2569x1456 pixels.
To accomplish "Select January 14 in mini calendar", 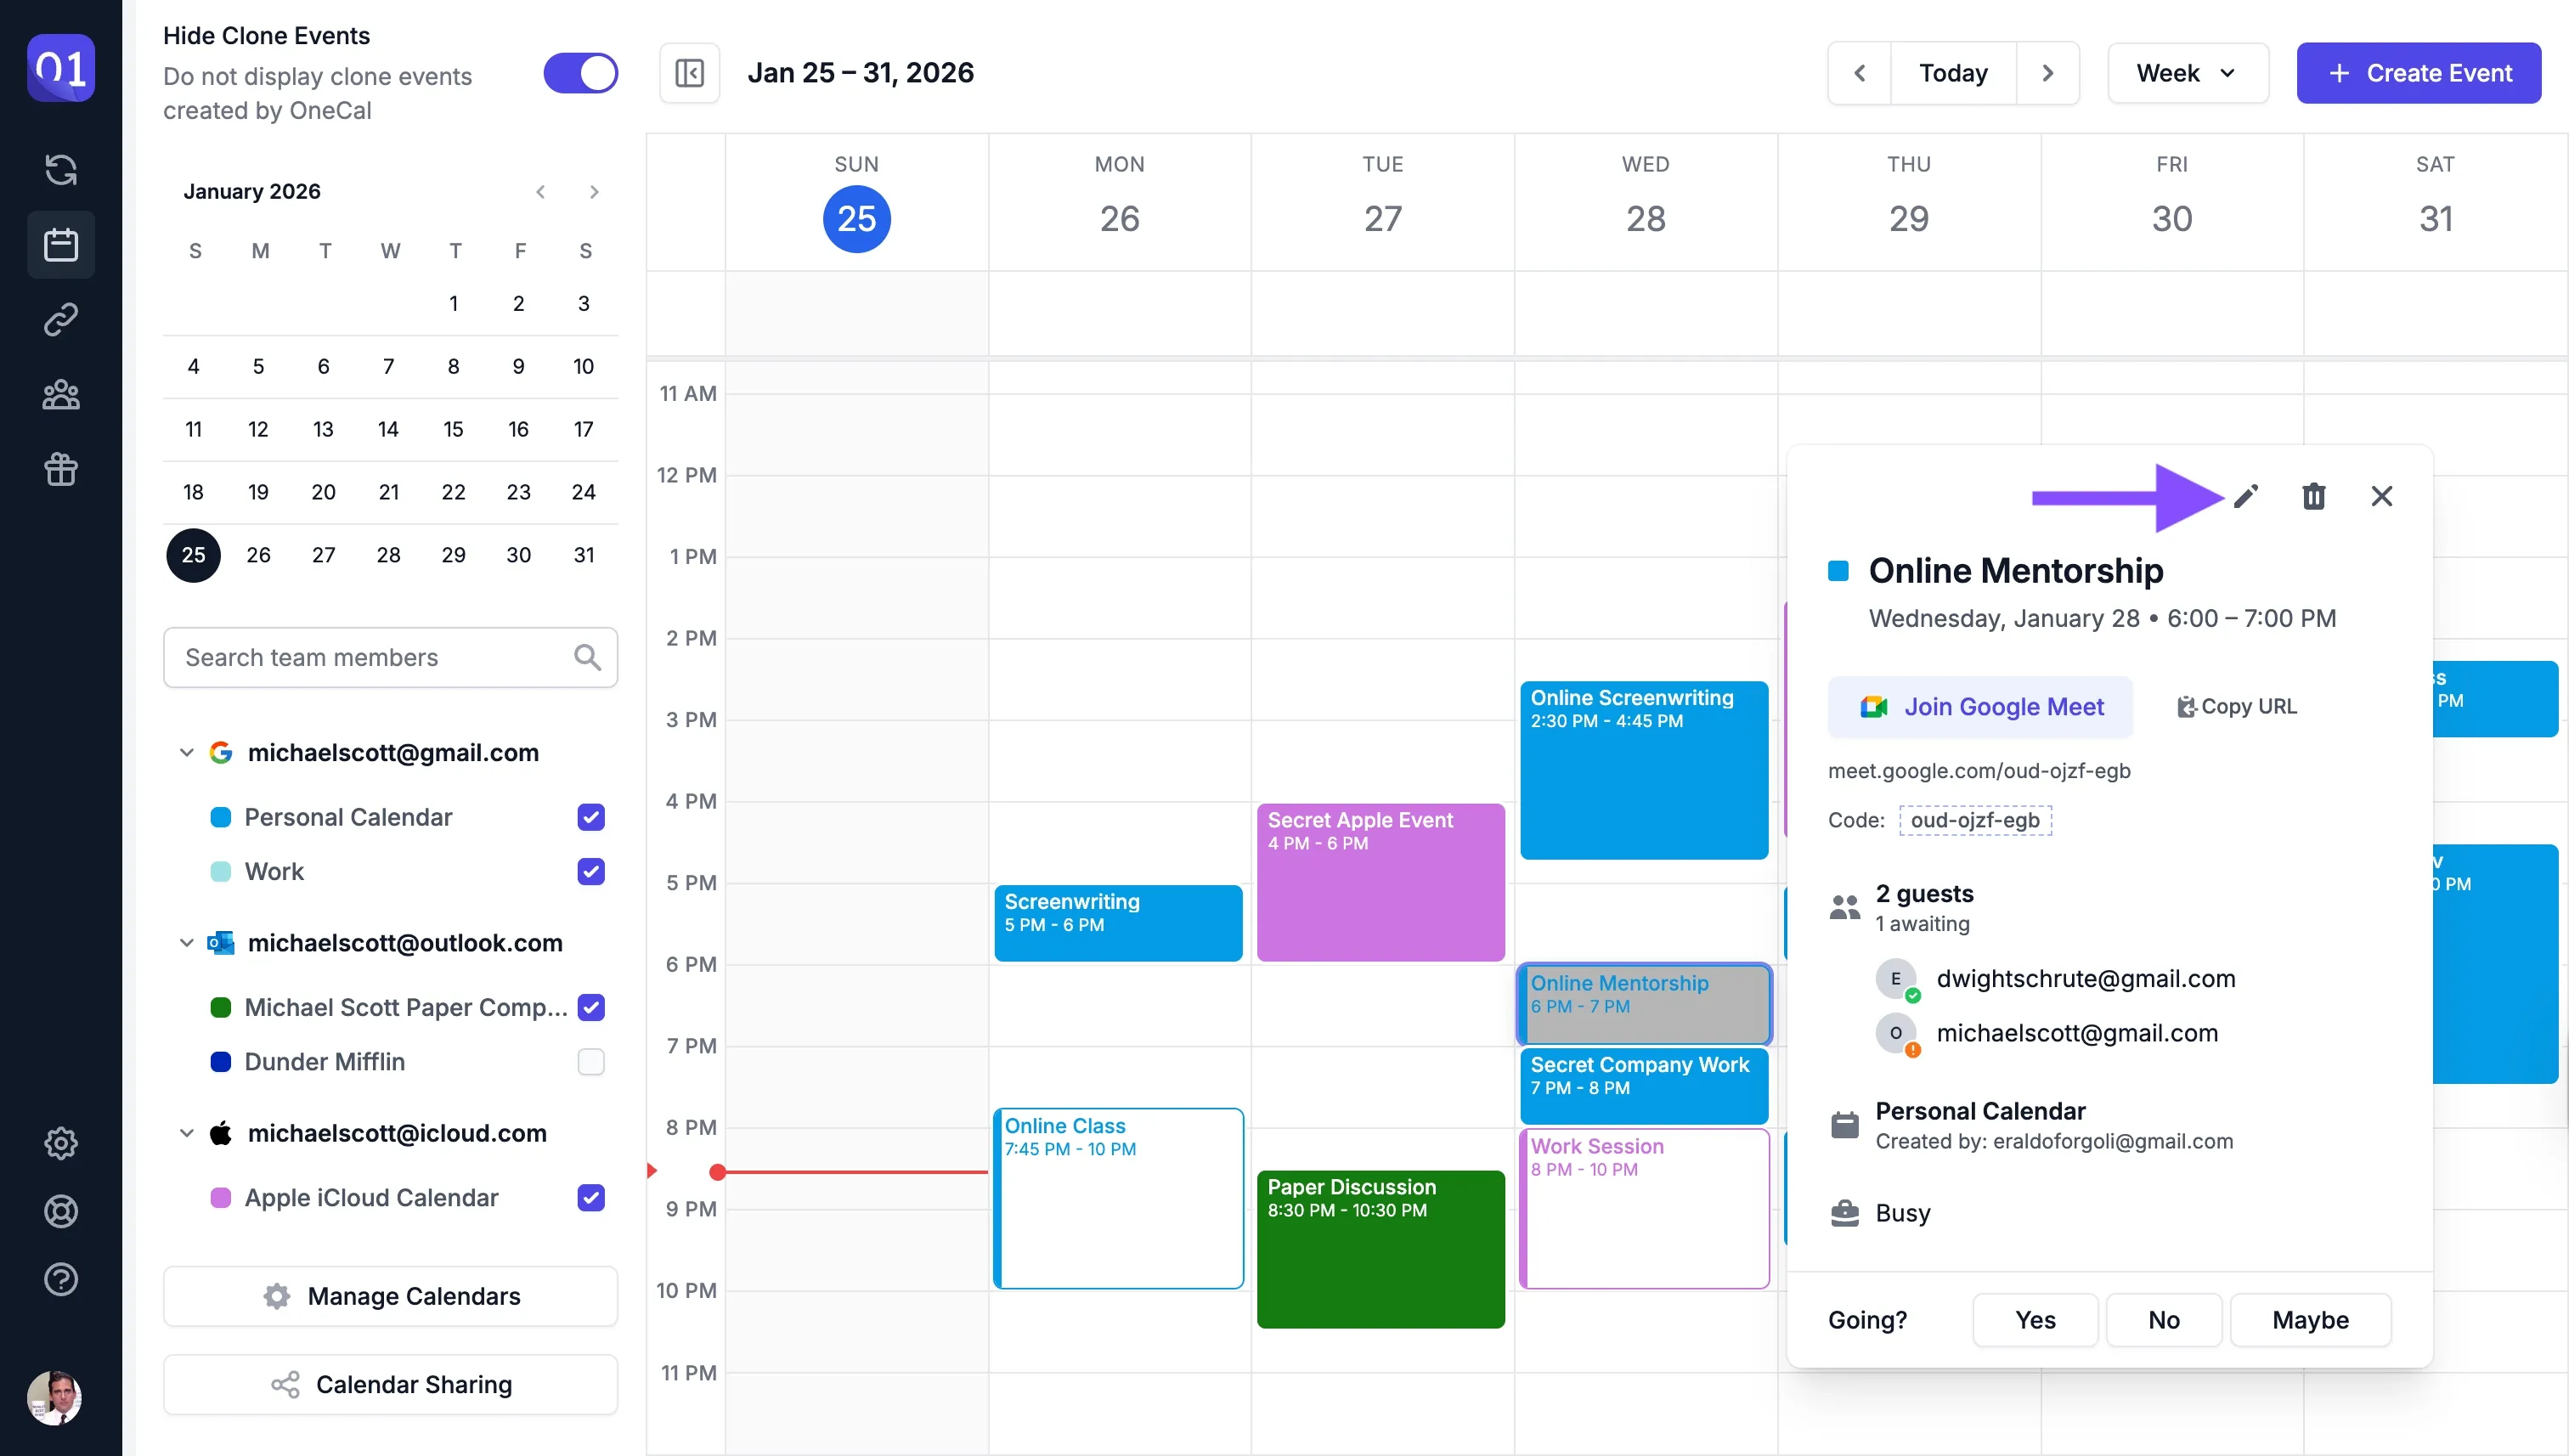I will coord(388,429).
